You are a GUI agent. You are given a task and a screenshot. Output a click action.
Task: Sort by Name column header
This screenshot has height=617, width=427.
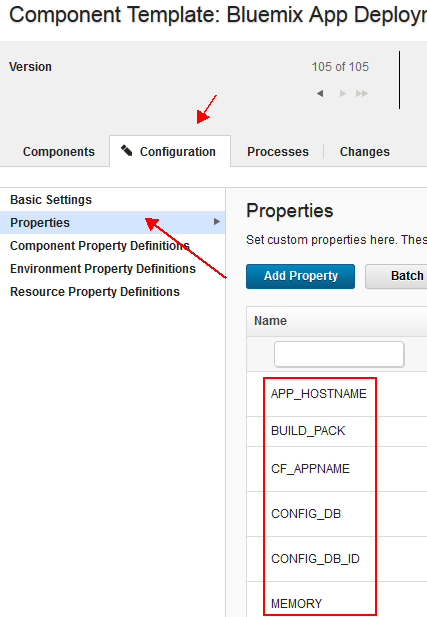point(270,321)
